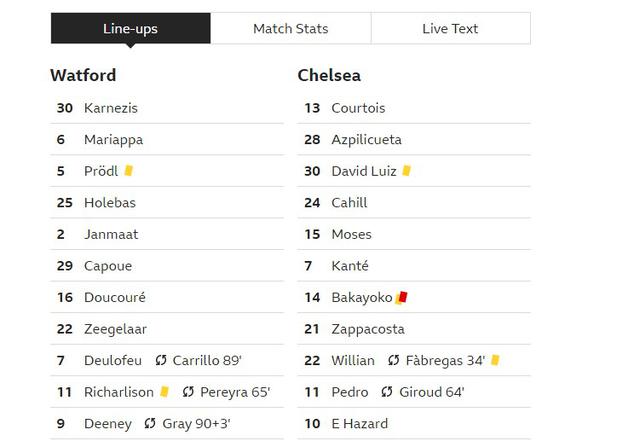Select Courtois in the Chelsea line-up
Viewport: 640px width, 447px height.
click(358, 108)
